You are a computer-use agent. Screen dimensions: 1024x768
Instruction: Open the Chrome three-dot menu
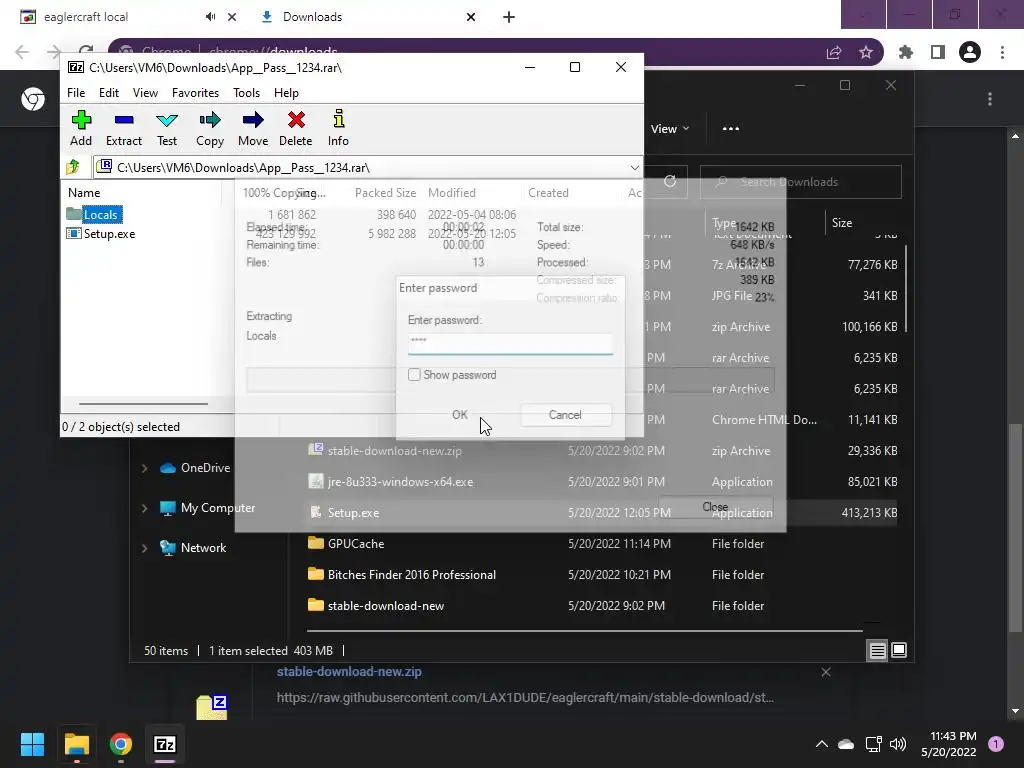(1002, 52)
